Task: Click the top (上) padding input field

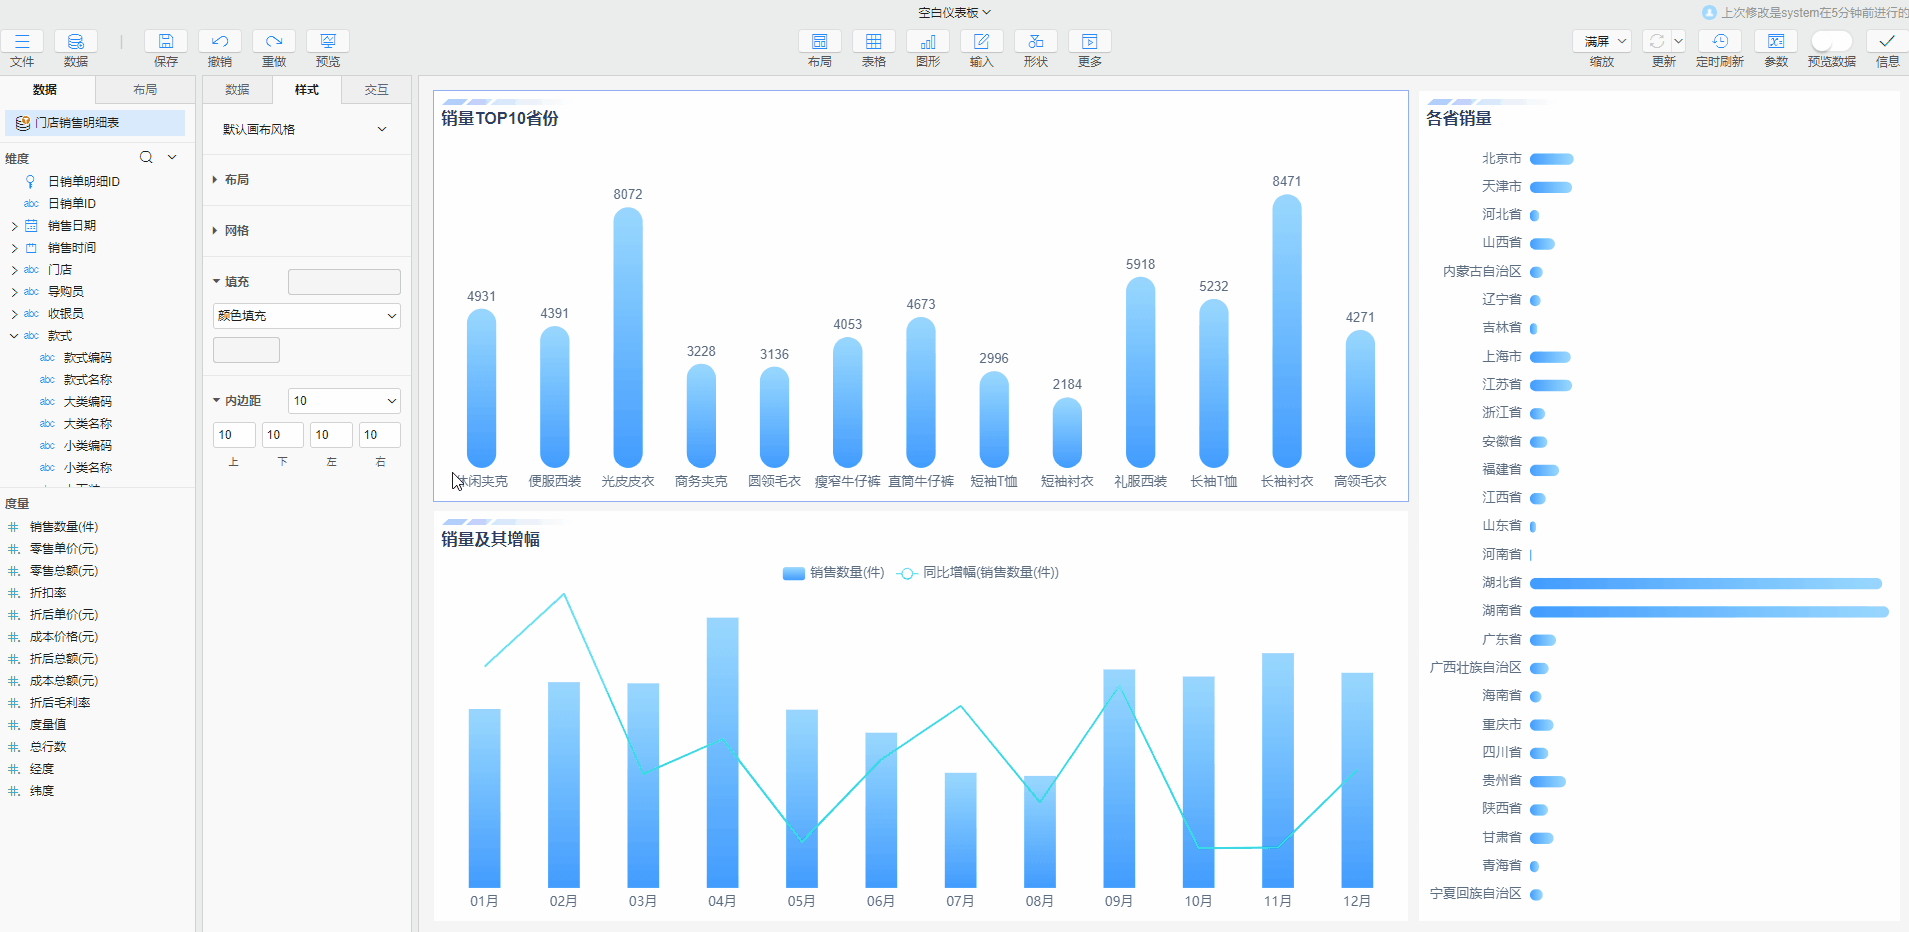Action: click(x=234, y=435)
